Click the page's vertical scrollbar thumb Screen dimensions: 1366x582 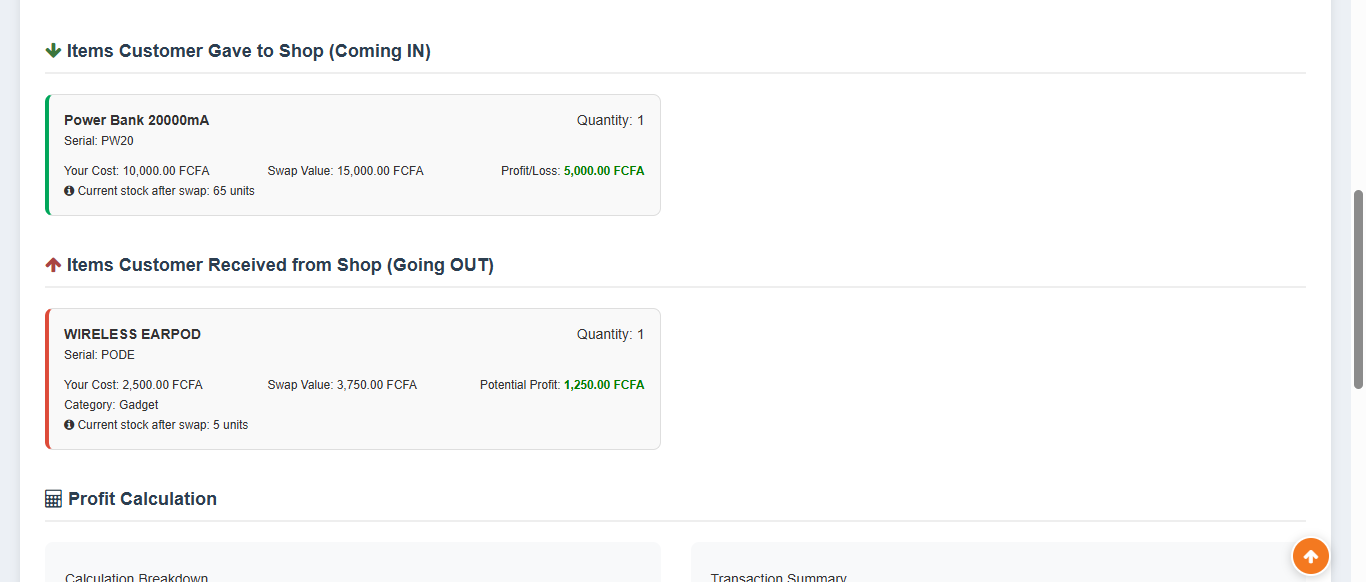pyautogui.click(x=1358, y=289)
